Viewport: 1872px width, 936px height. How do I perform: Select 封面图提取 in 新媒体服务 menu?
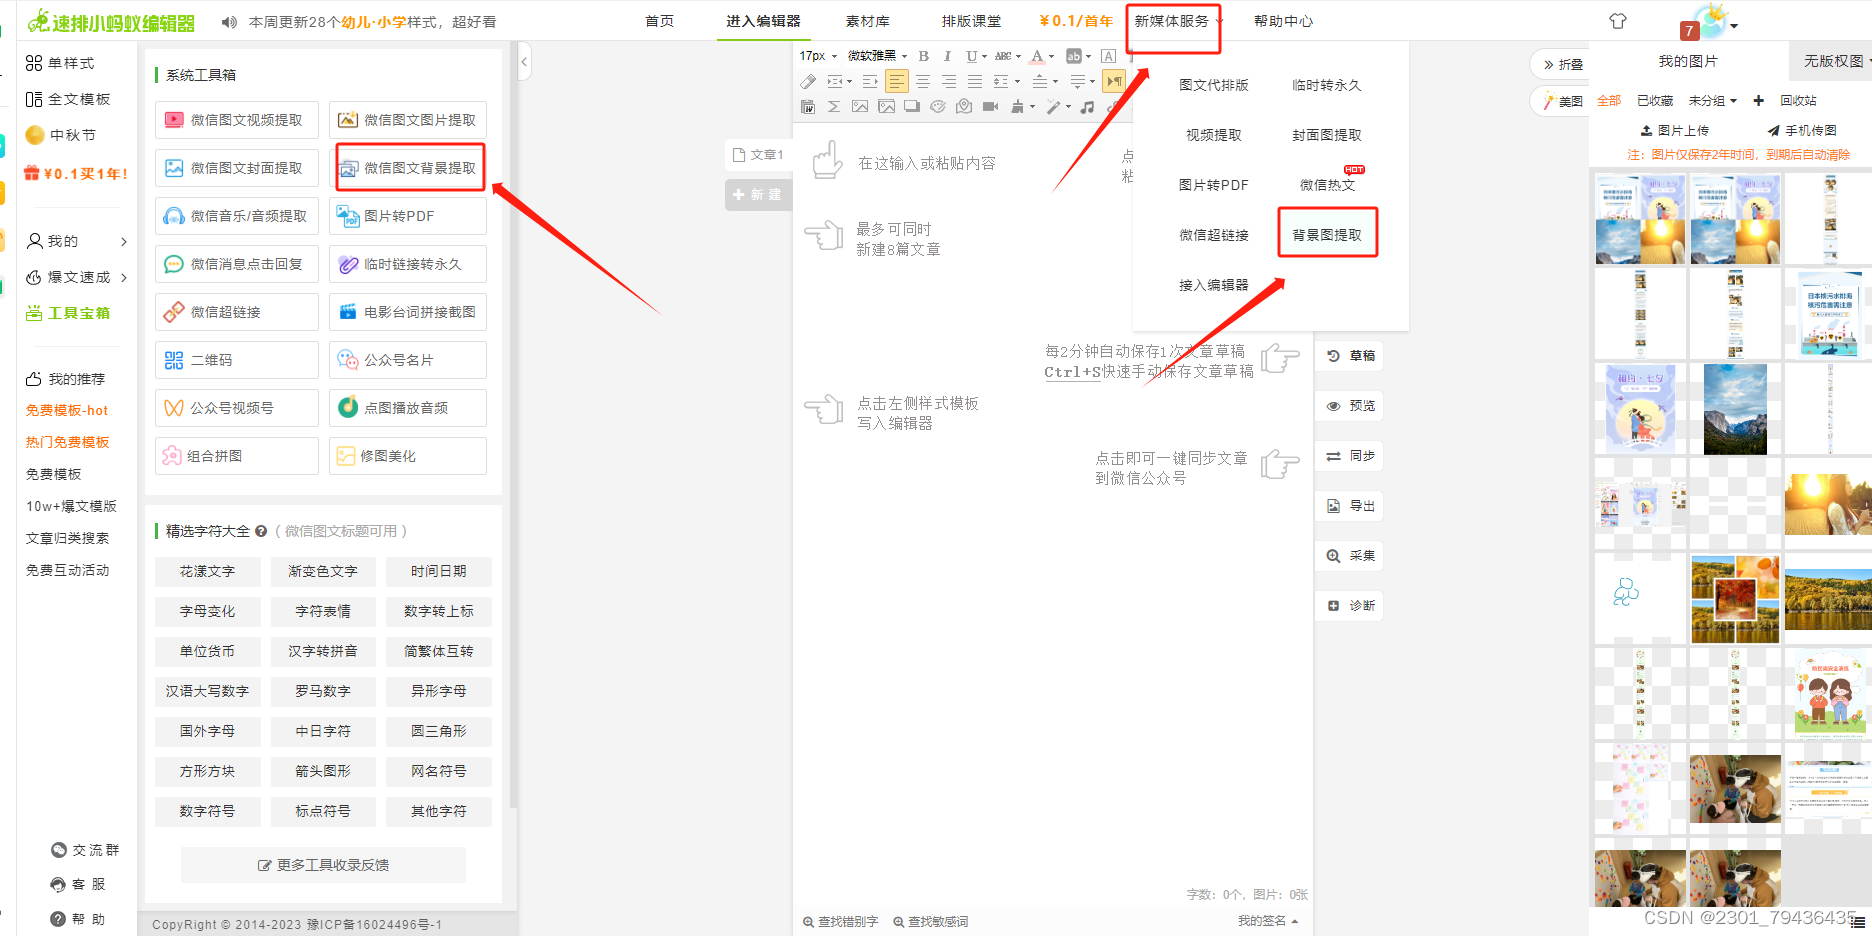point(1327,135)
